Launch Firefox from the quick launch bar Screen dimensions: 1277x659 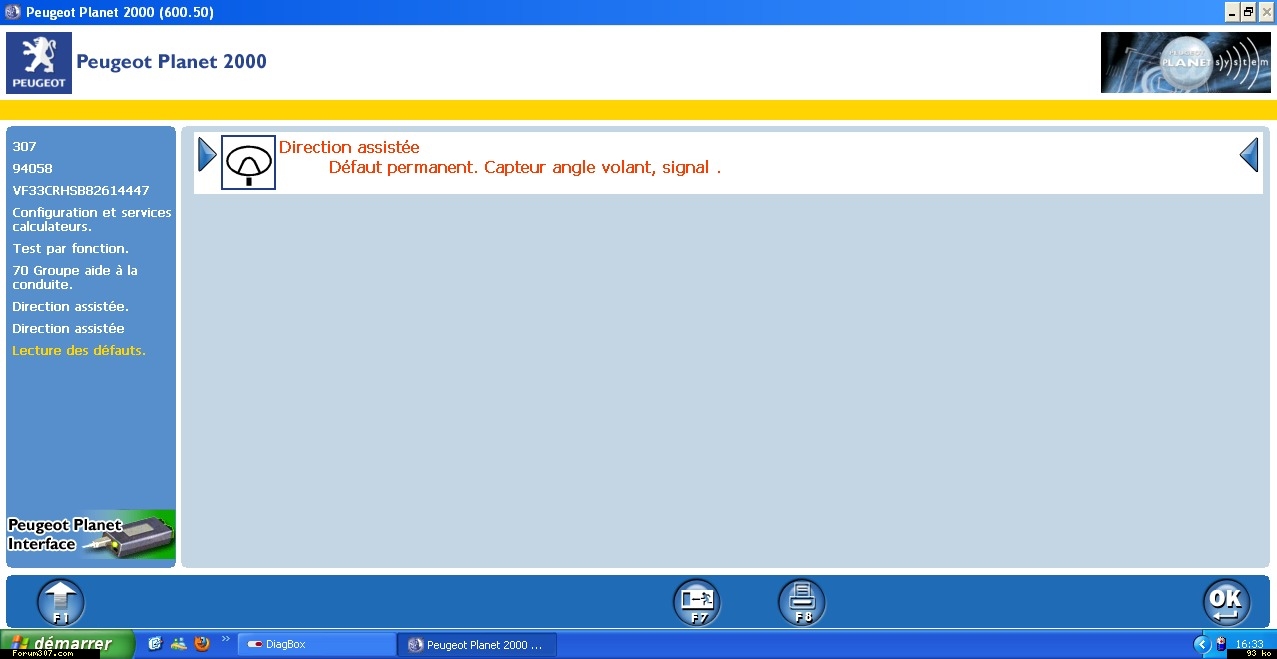[202, 644]
